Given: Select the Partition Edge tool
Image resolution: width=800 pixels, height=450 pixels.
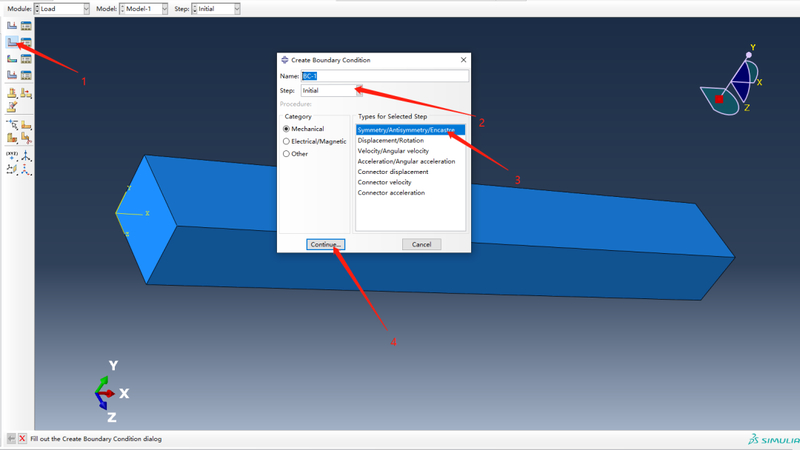Looking at the screenshot, I should click(12, 124).
